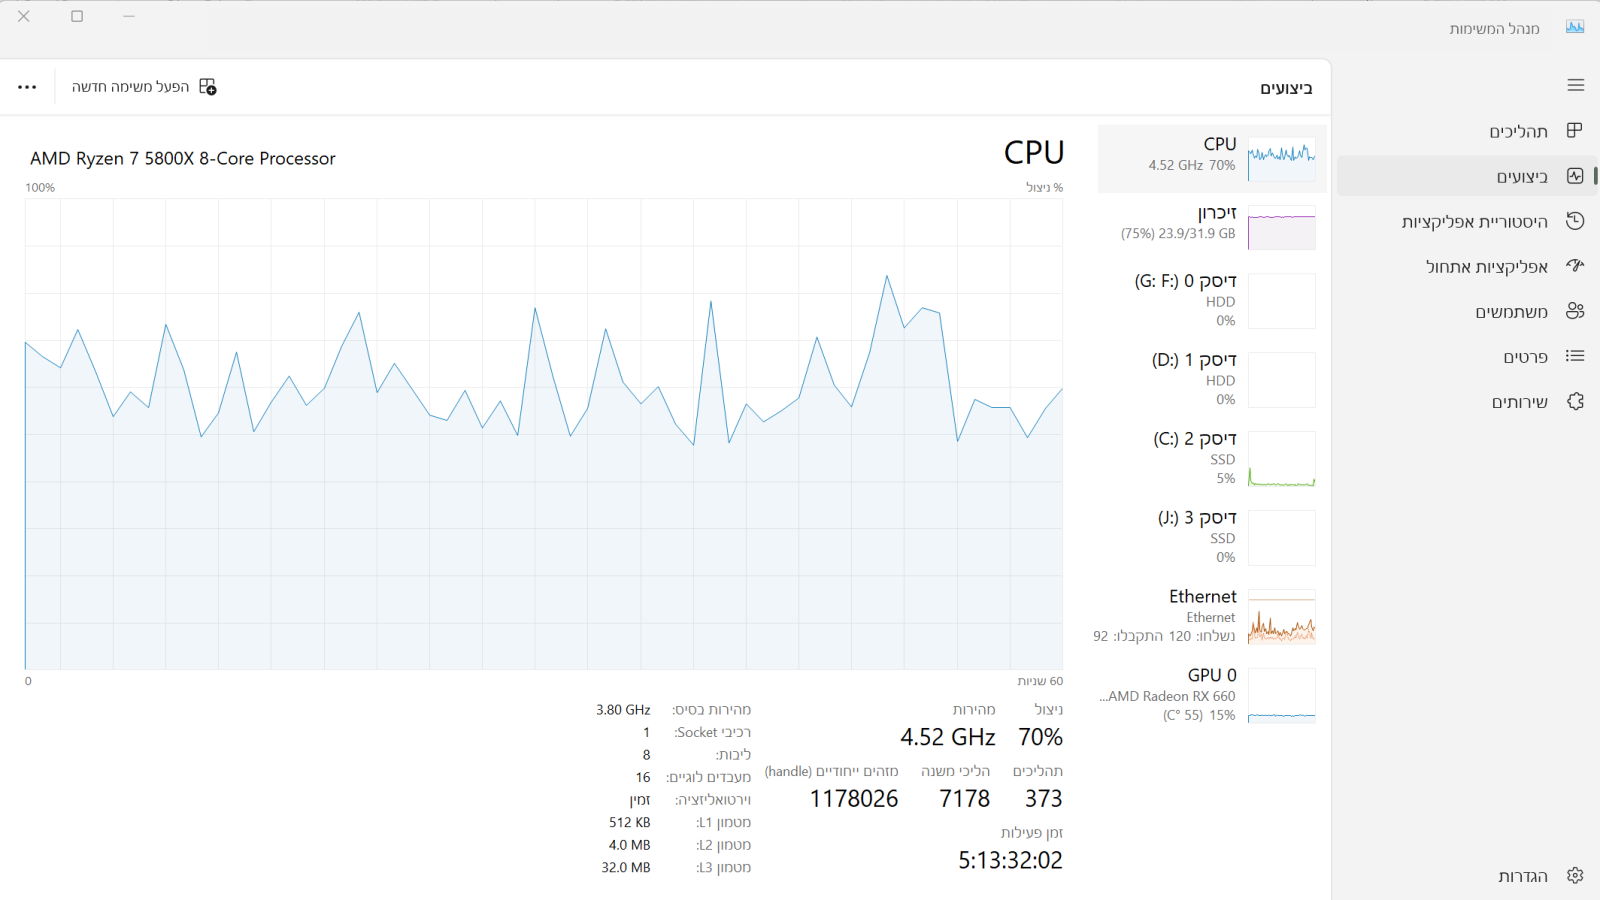The image size is (1600, 900).
Task: Select Disk 3 (J:) SSD item
Action: click(1212, 538)
